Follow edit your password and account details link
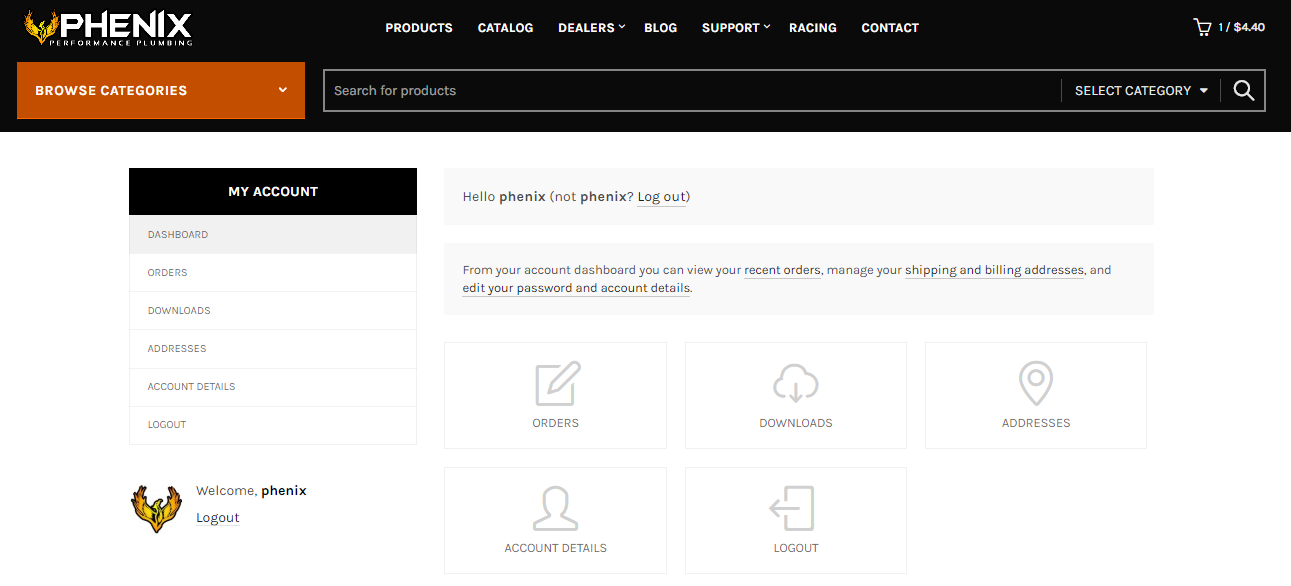 [576, 288]
